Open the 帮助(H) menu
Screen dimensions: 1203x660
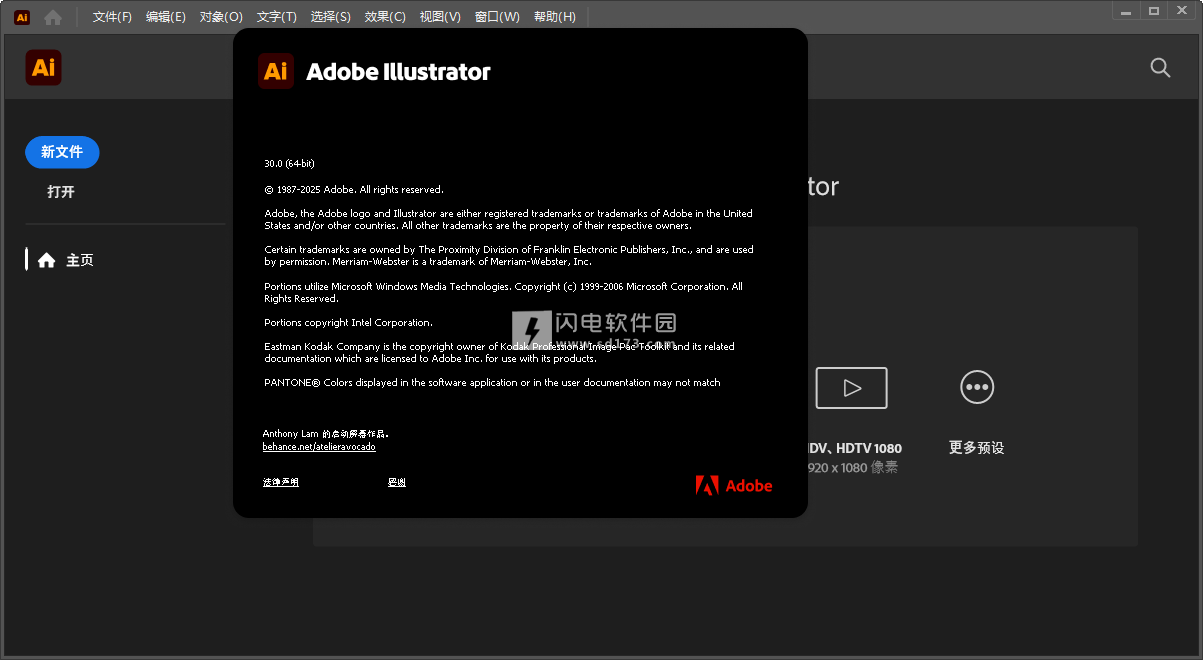(x=555, y=17)
